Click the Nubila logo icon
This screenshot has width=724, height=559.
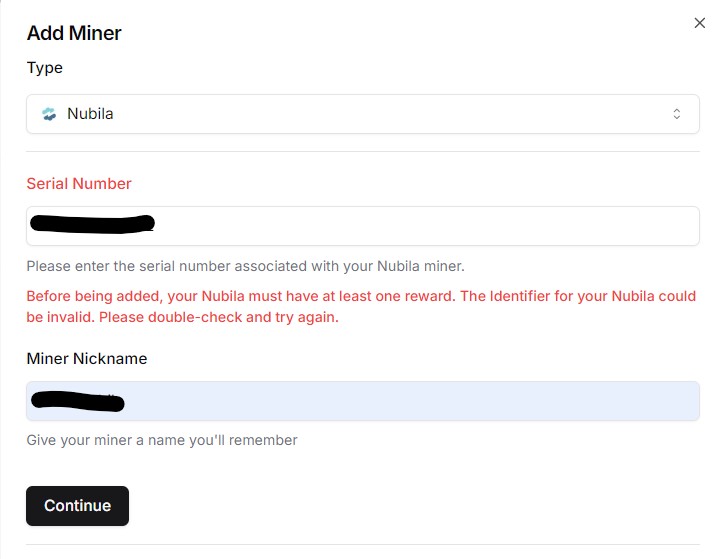[x=49, y=114]
